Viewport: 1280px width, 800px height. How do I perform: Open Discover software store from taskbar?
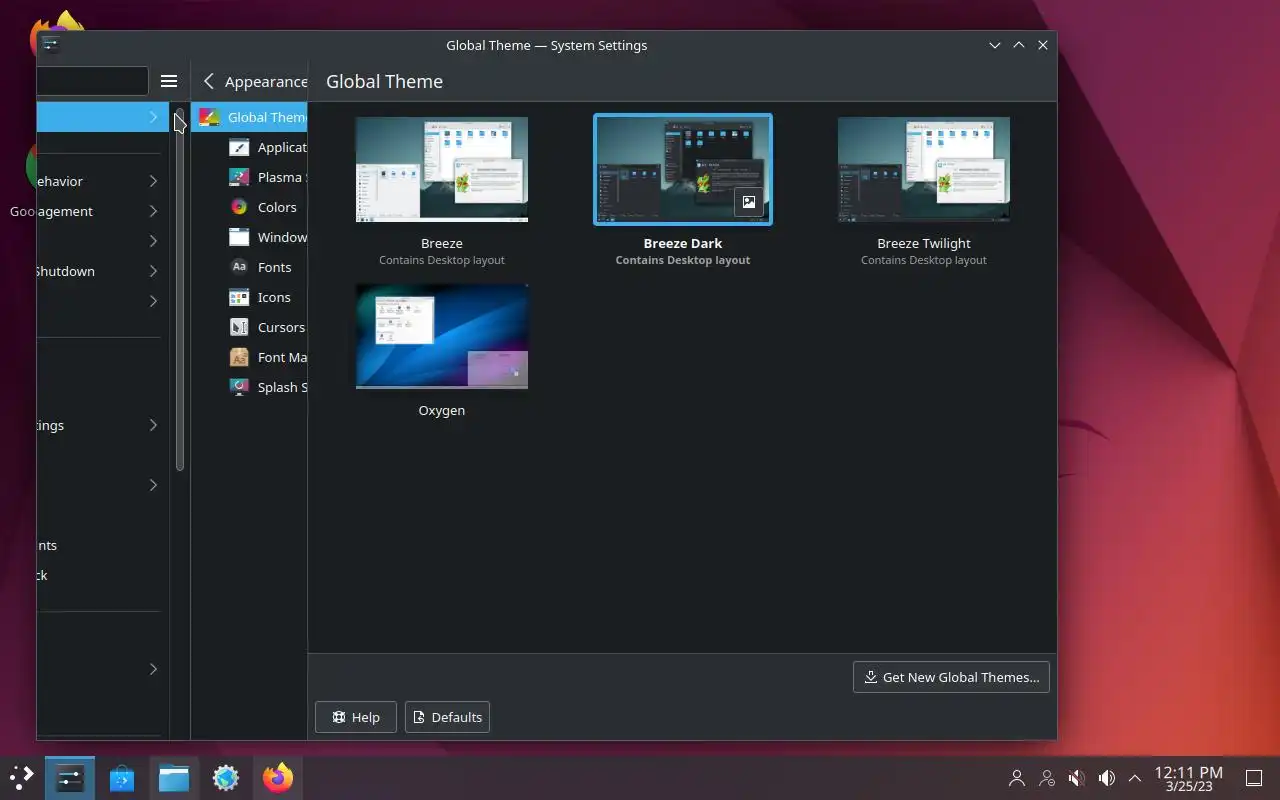pos(122,777)
